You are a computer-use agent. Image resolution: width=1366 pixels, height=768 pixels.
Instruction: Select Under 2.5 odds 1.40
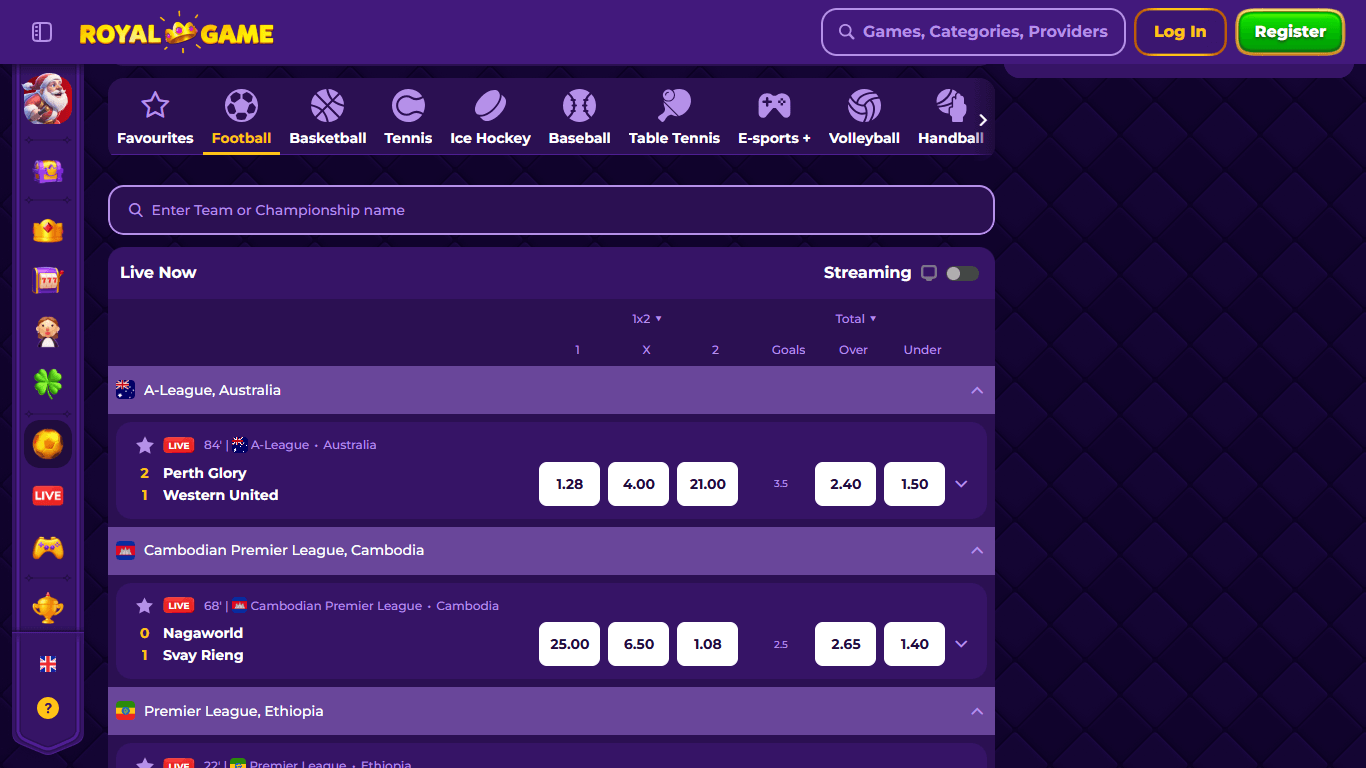[914, 644]
